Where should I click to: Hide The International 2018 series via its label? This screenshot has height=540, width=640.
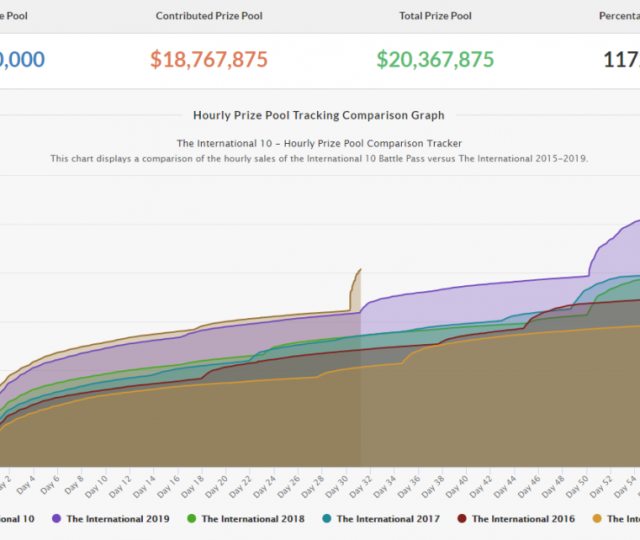click(x=255, y=519)
